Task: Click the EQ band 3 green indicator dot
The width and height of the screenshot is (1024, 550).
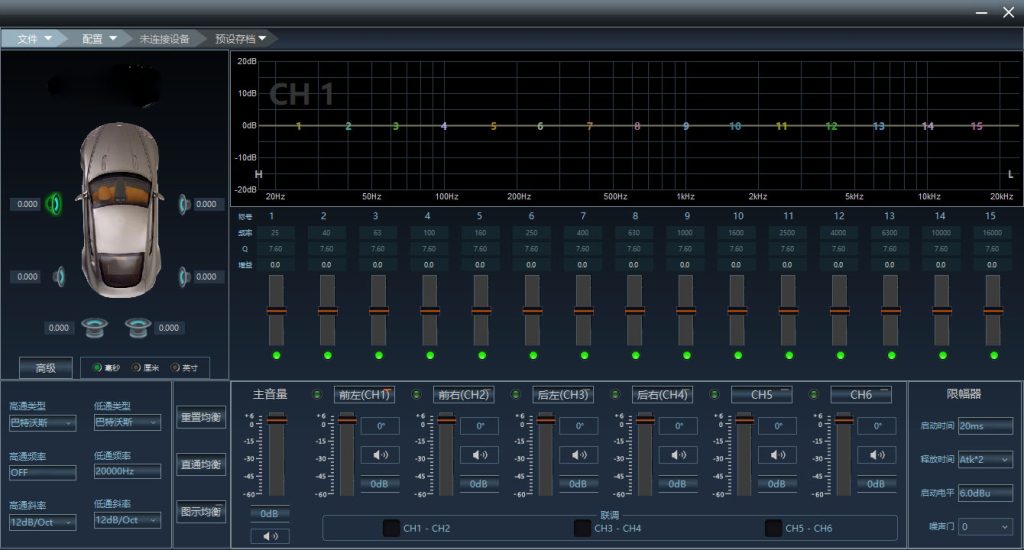Action: click(x=379, y=355)
